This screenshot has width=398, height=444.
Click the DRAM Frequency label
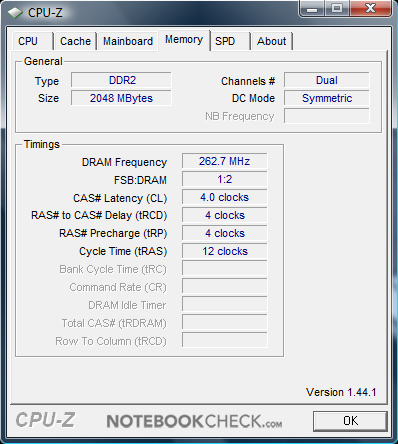click(124, 162)
